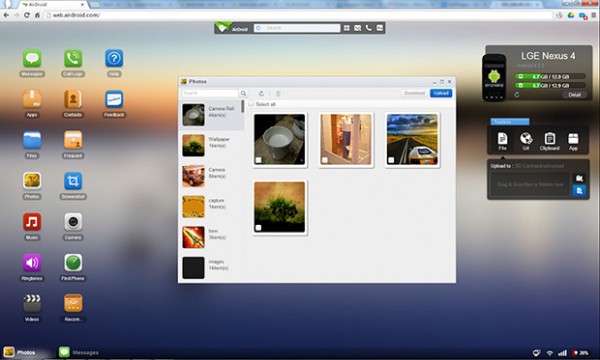
Task: Select the Url tool in Toolbox
Action: tap(526, 141)
